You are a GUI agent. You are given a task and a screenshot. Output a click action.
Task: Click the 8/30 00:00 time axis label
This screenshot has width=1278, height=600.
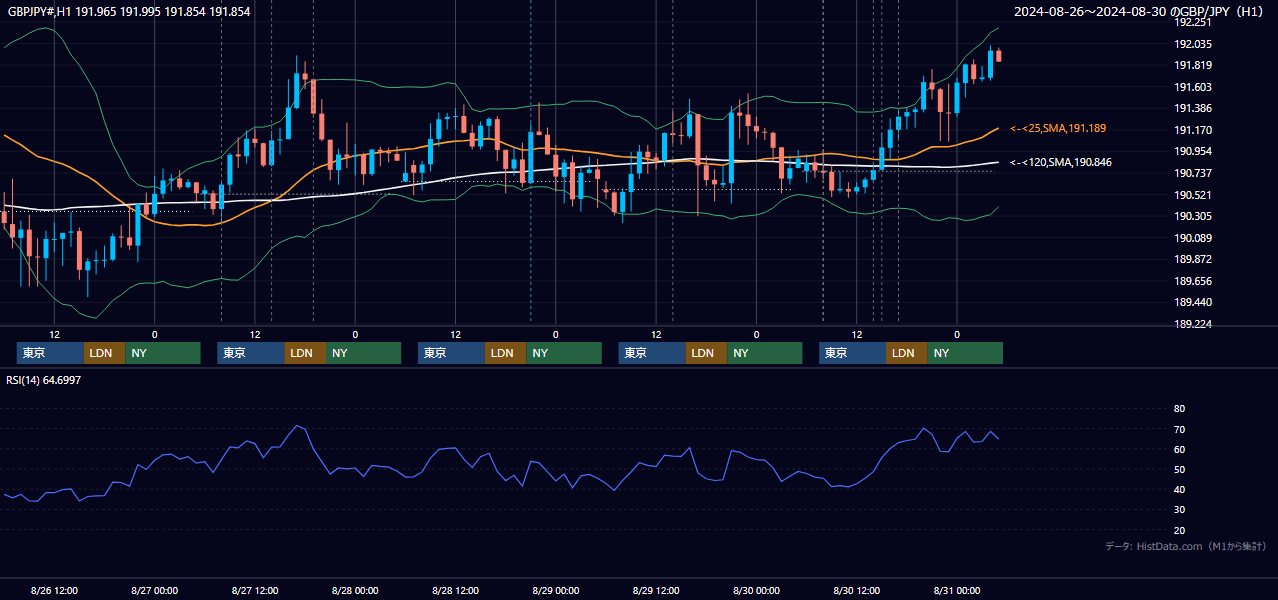pyautogui.click(x=756, y=590)
